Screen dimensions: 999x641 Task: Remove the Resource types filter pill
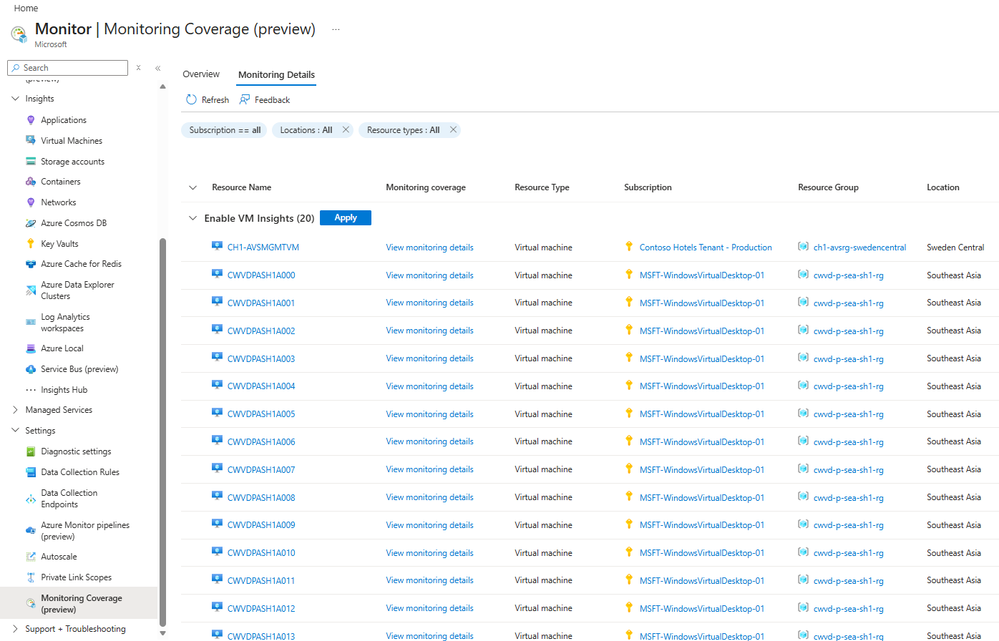pos(453,130)
